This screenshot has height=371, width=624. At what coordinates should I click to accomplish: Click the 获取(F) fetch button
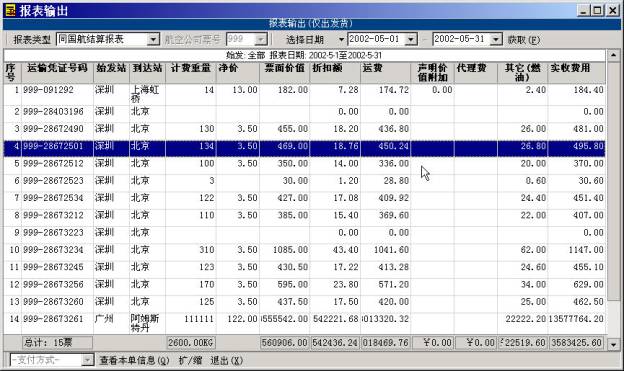point(524,40)
